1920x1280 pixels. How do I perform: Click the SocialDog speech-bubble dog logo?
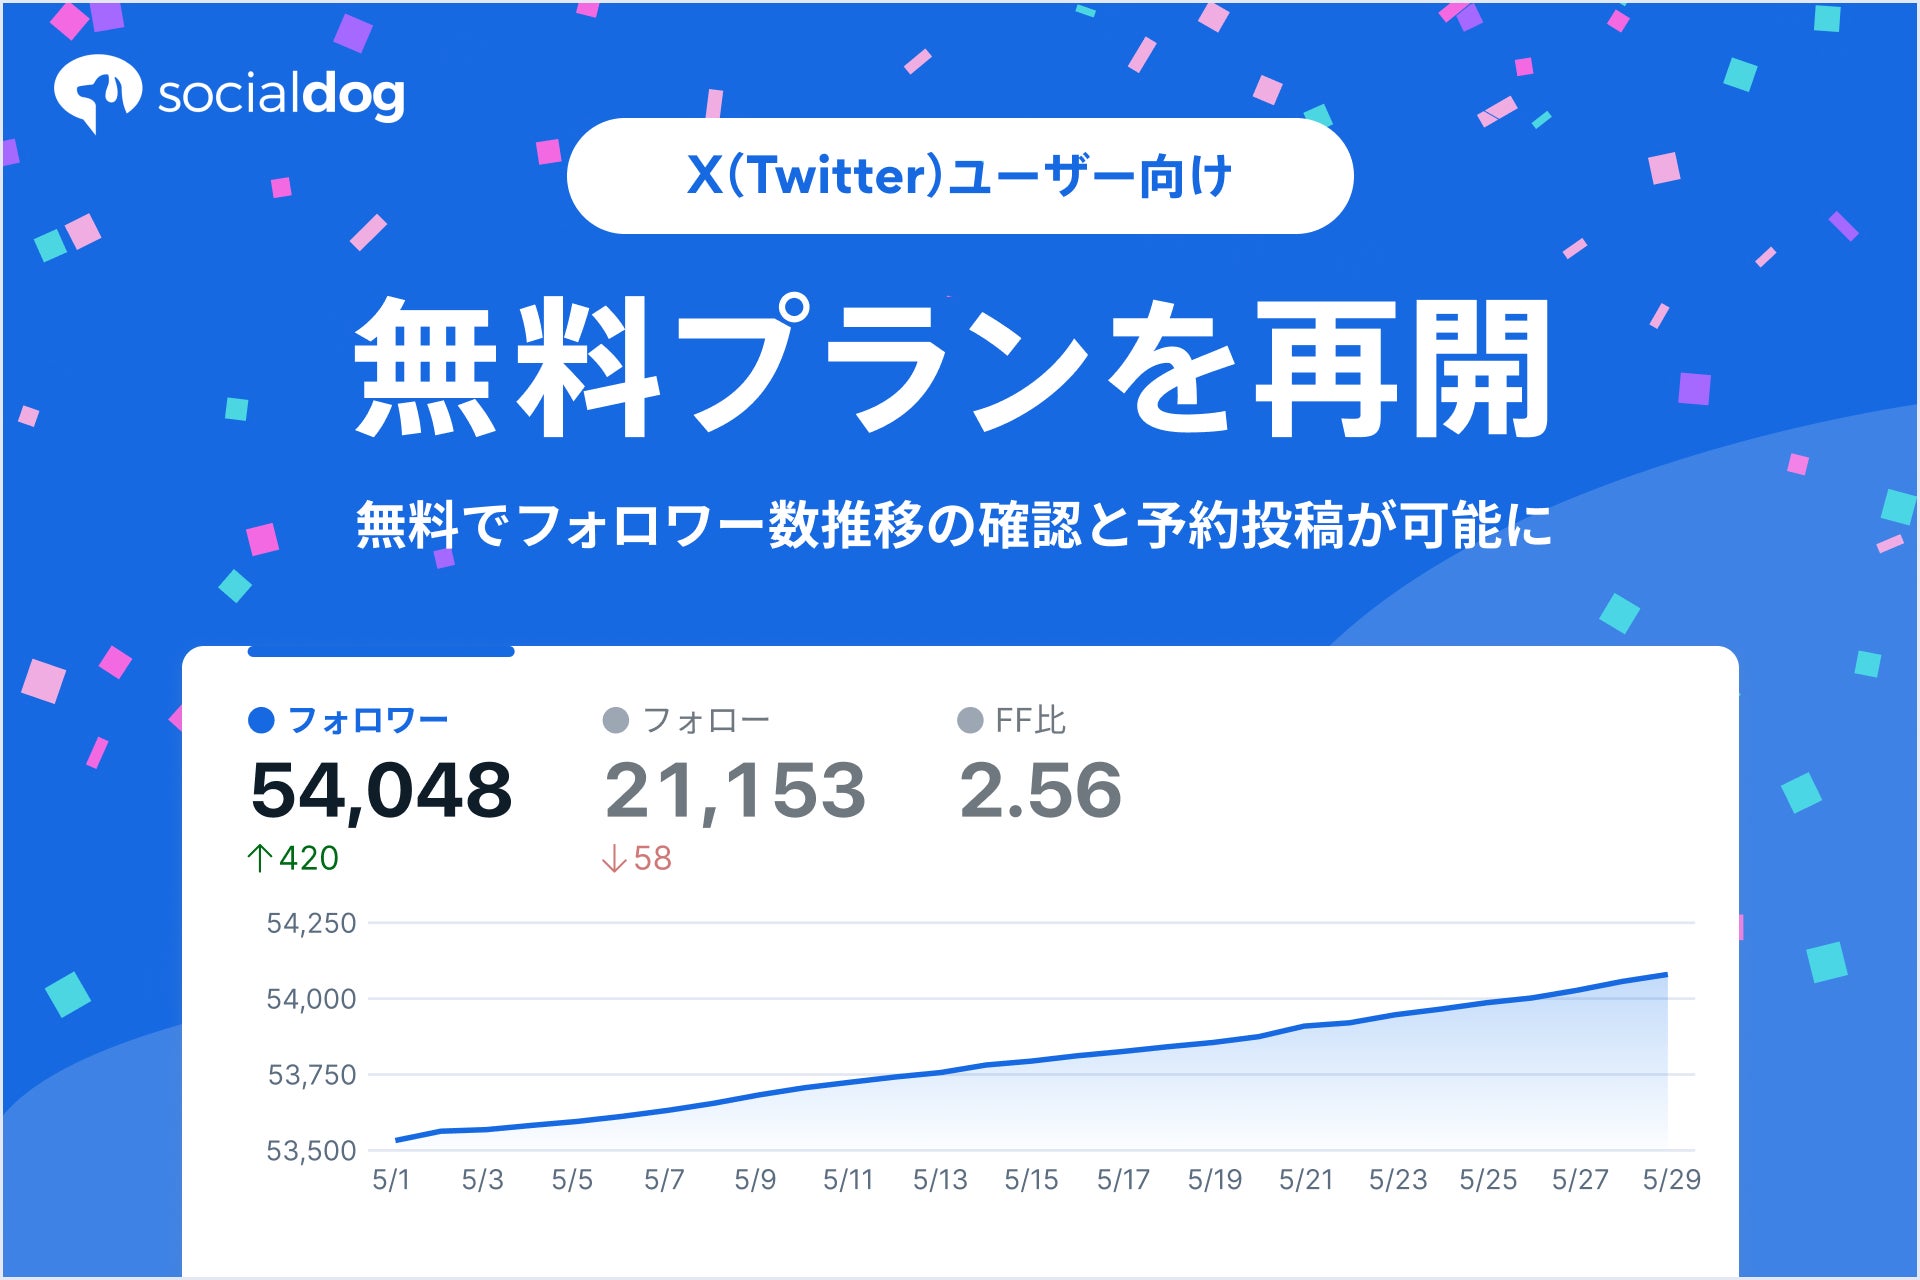tap(96, 92)
